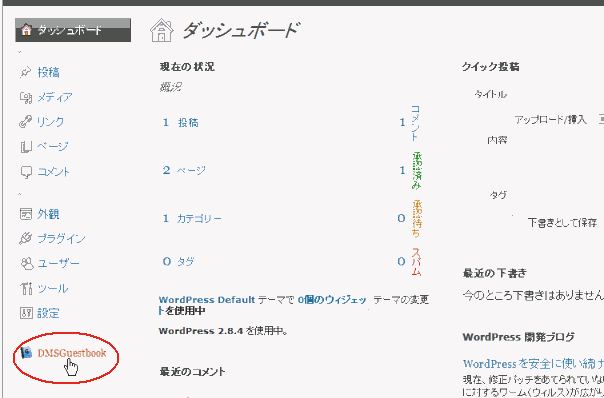Open the green 承認済み comments link
This screenshot has height=398, width=604.
(416, 171)
